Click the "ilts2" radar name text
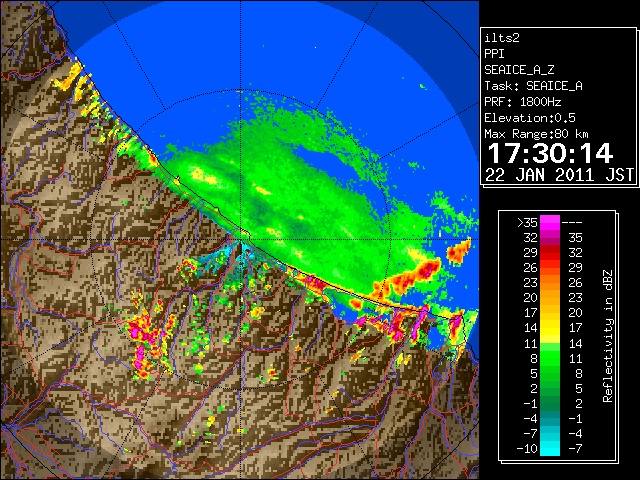This screenshot has height=480, width=640. [502, 38]
